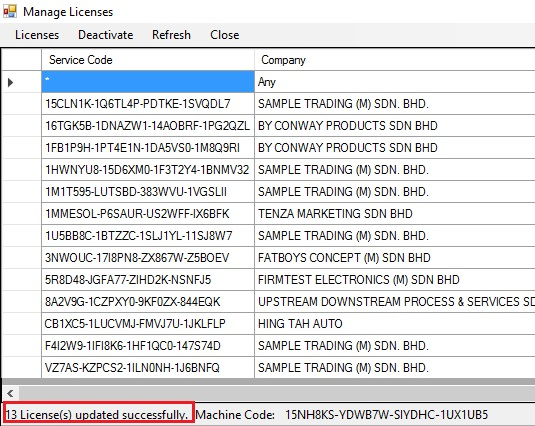Viewport: 535px width, 426px height.
Task: Click the Manage Licenses window icon
Action: (10, 11)
